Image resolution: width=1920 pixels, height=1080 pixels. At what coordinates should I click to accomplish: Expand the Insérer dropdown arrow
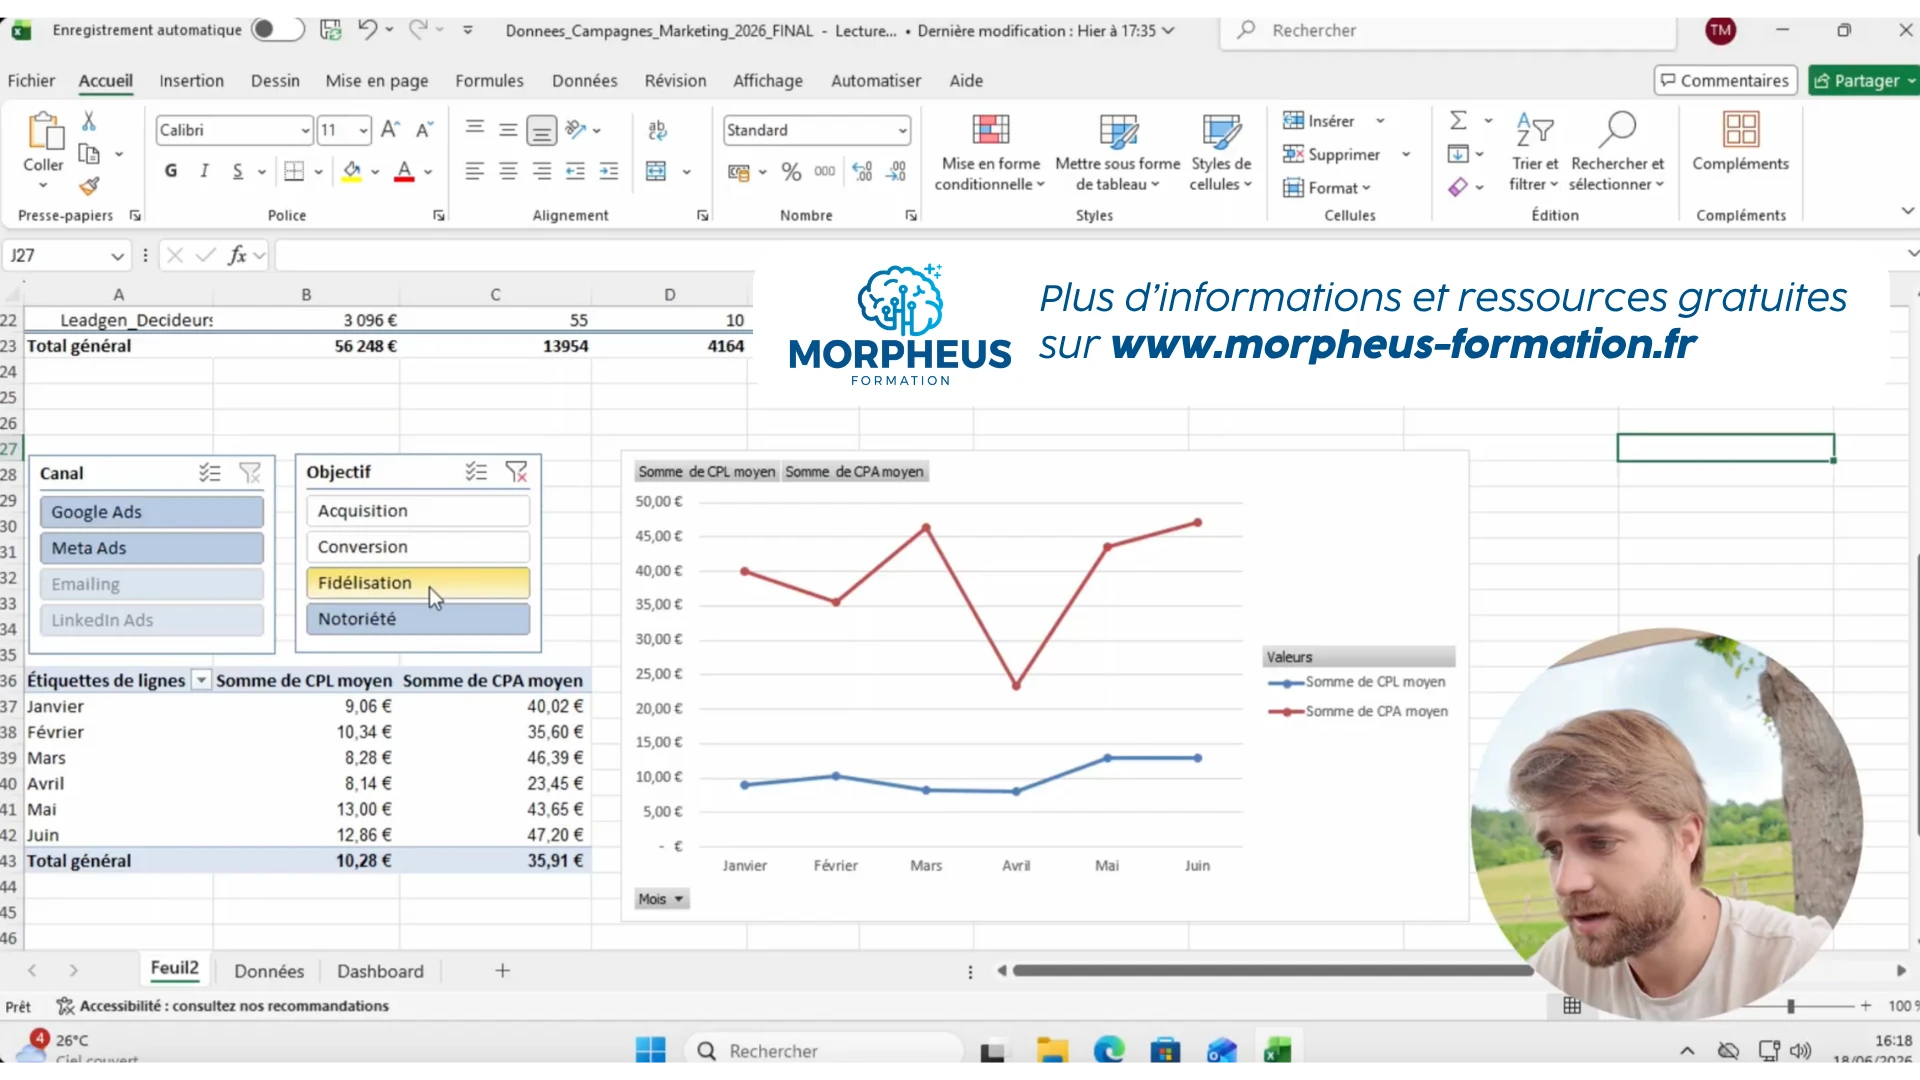click(1380, 121)
